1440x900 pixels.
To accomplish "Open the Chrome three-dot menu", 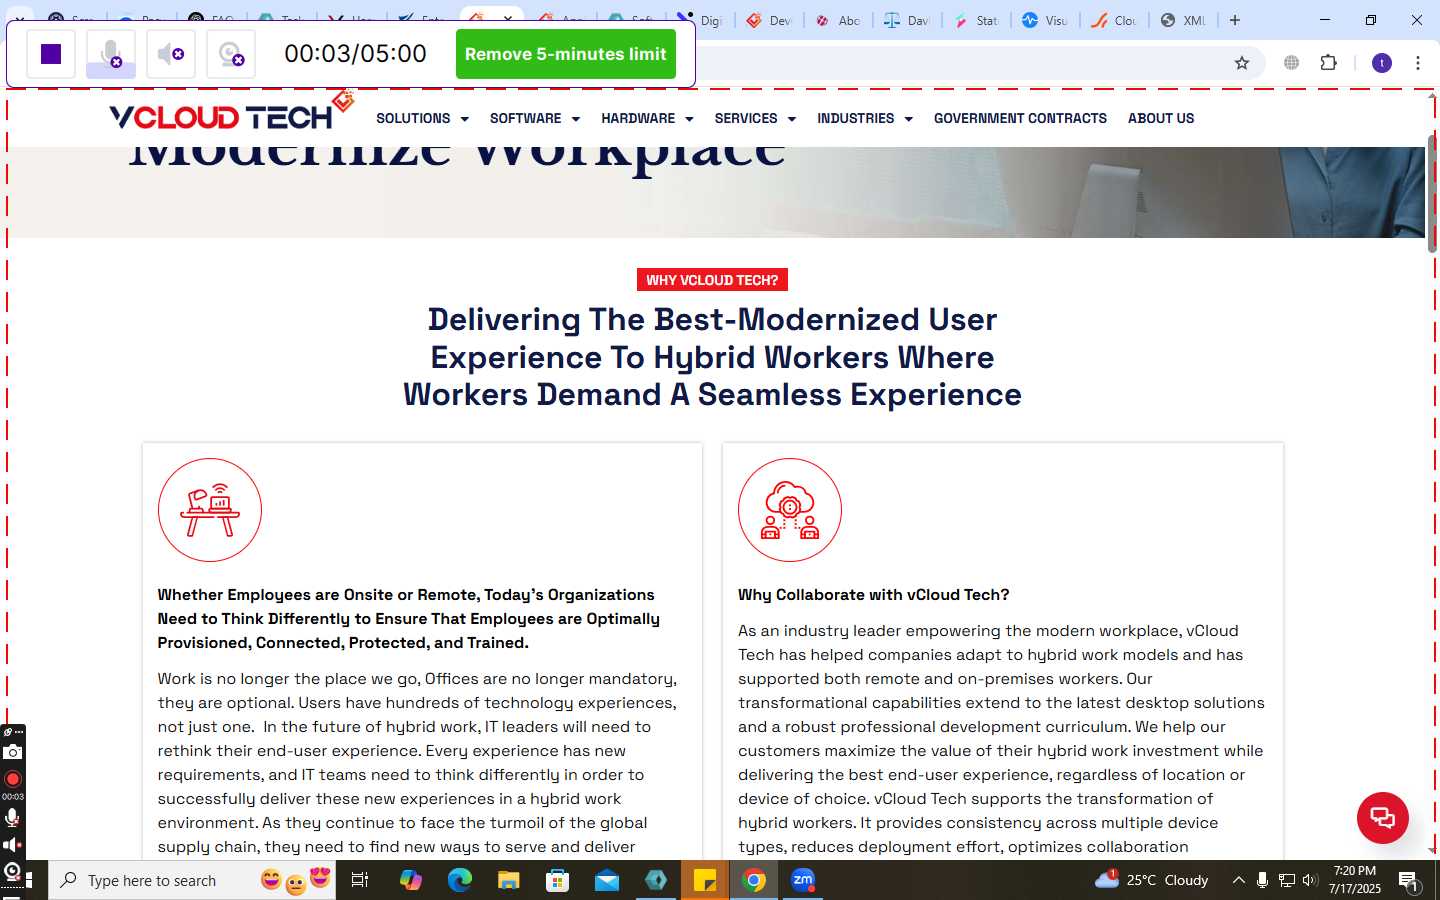I will coord(1418,63).
